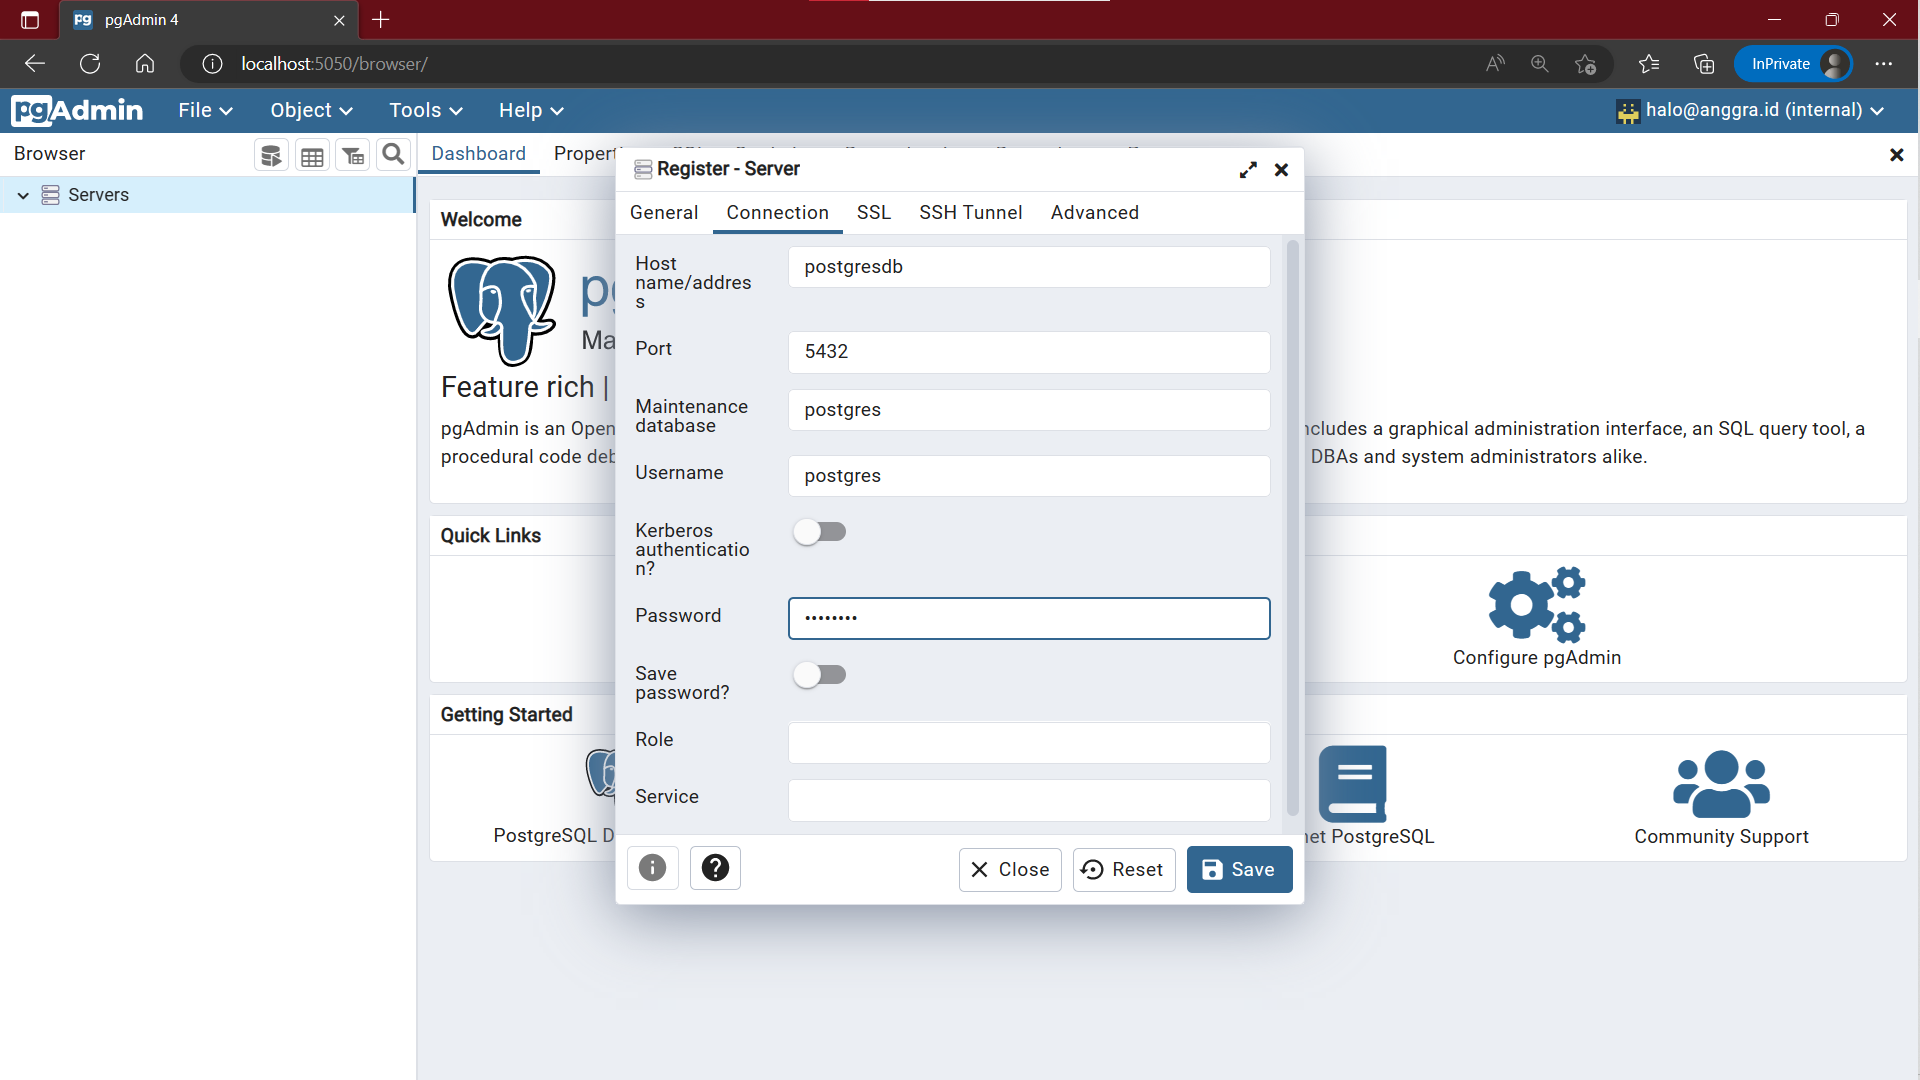The width and height of the screenshot is (1920, 1080).
Task: Click the Reset button
Action: (1123, 869)
